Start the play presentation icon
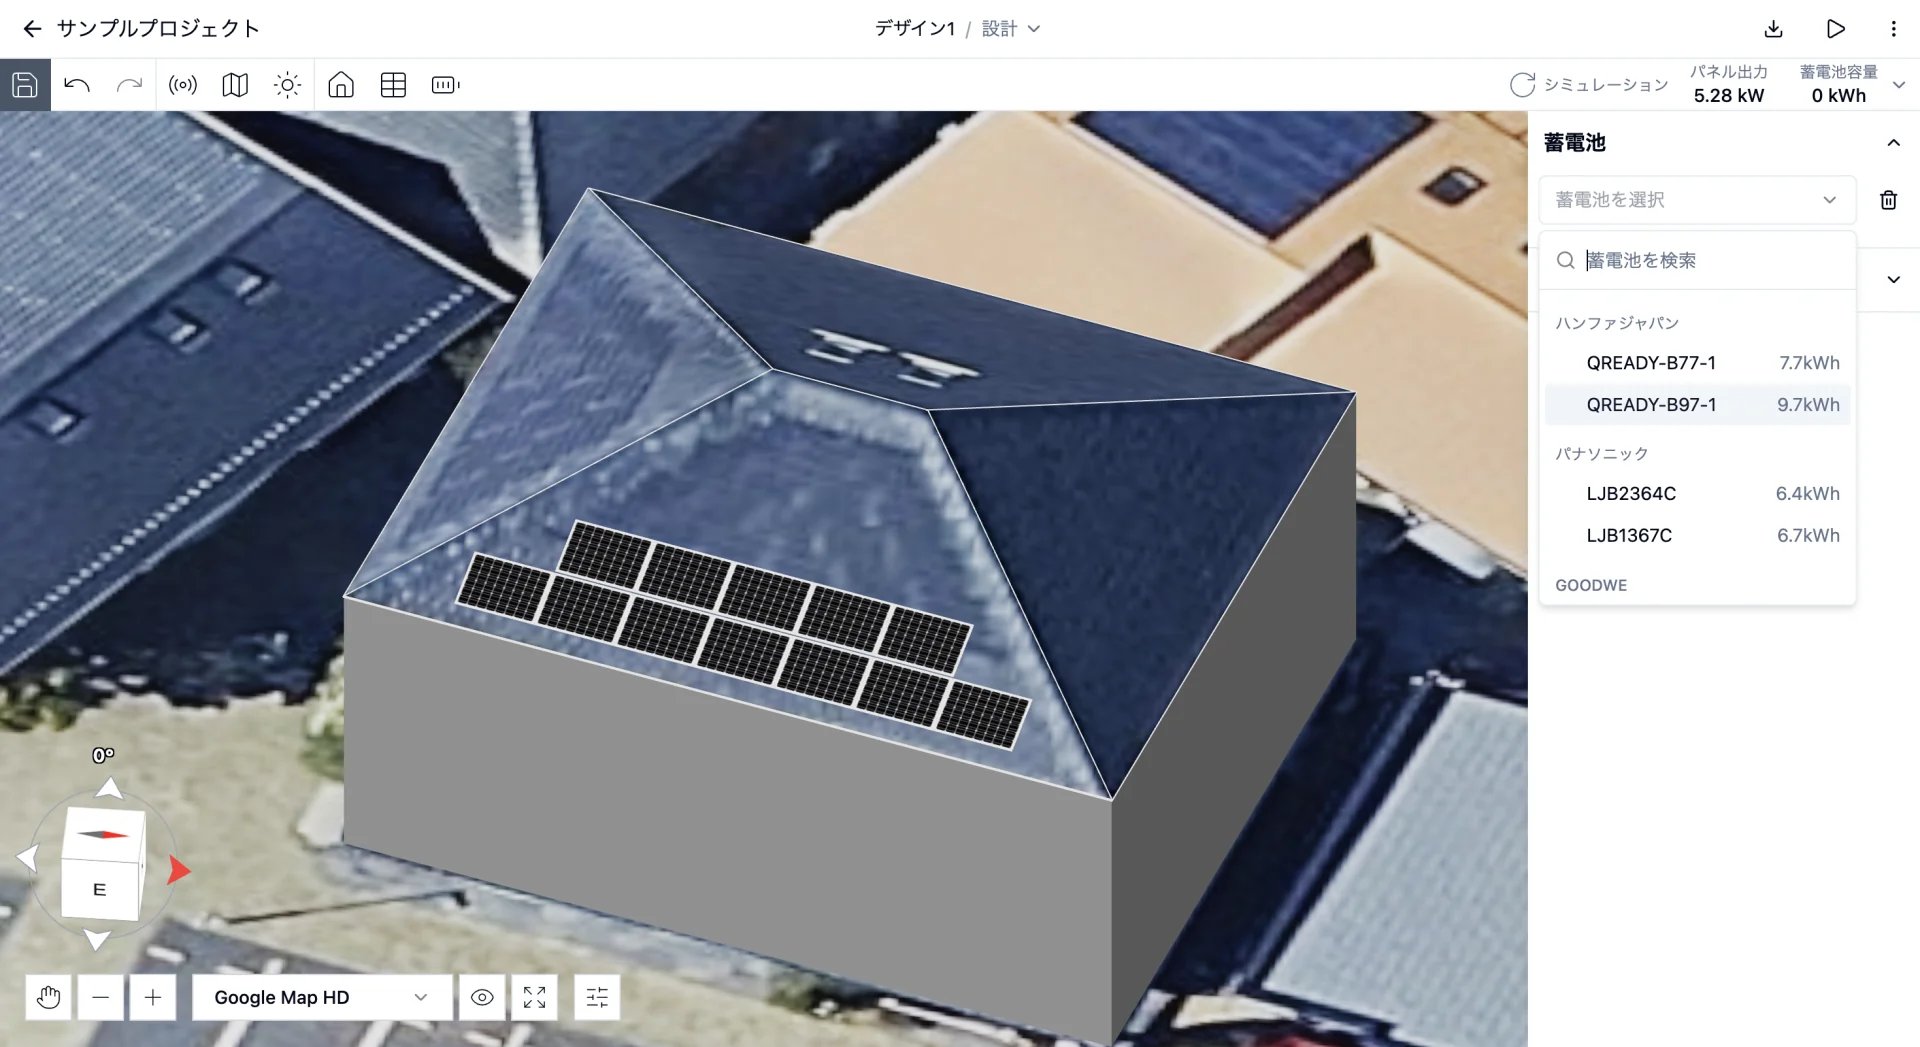 click(1835, 29)
